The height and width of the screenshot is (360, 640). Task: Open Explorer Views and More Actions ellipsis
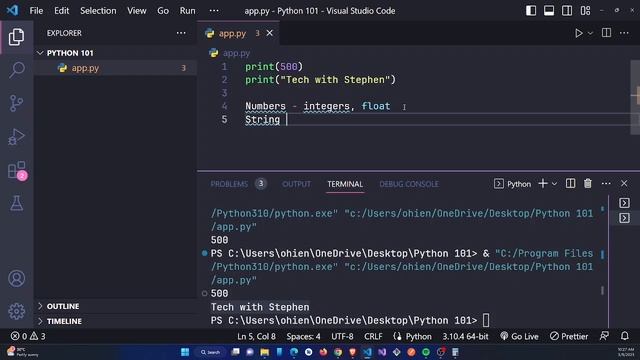(x=181, y=33)
